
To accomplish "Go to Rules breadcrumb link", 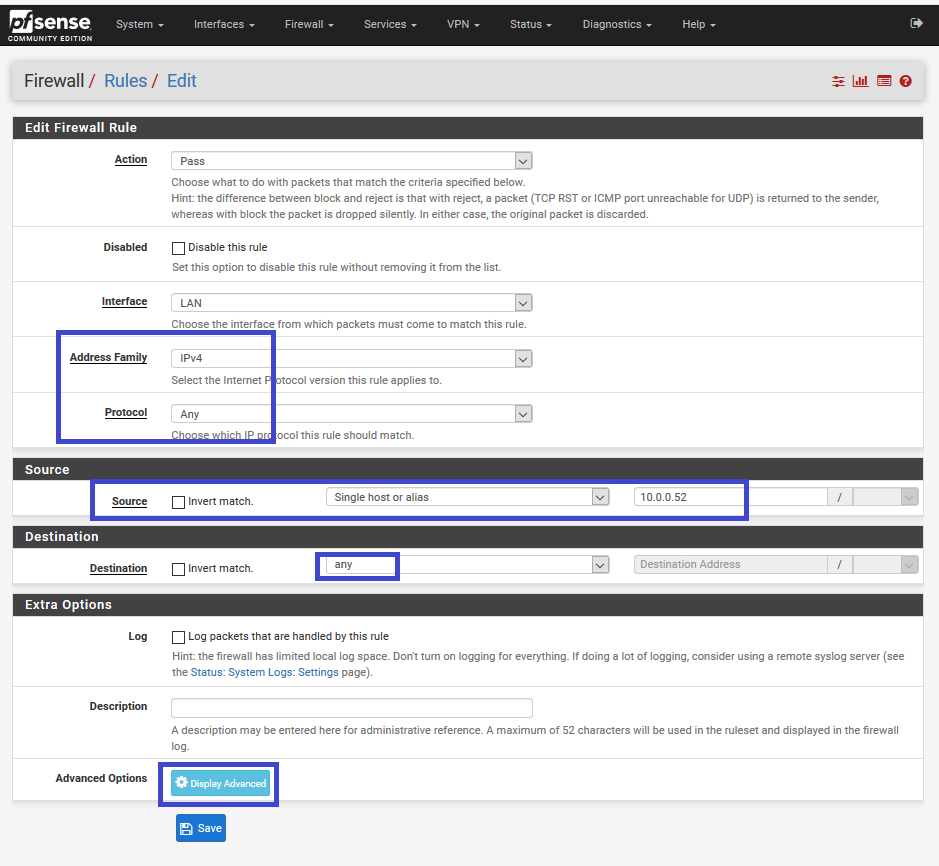I will [x=125, y=81].
